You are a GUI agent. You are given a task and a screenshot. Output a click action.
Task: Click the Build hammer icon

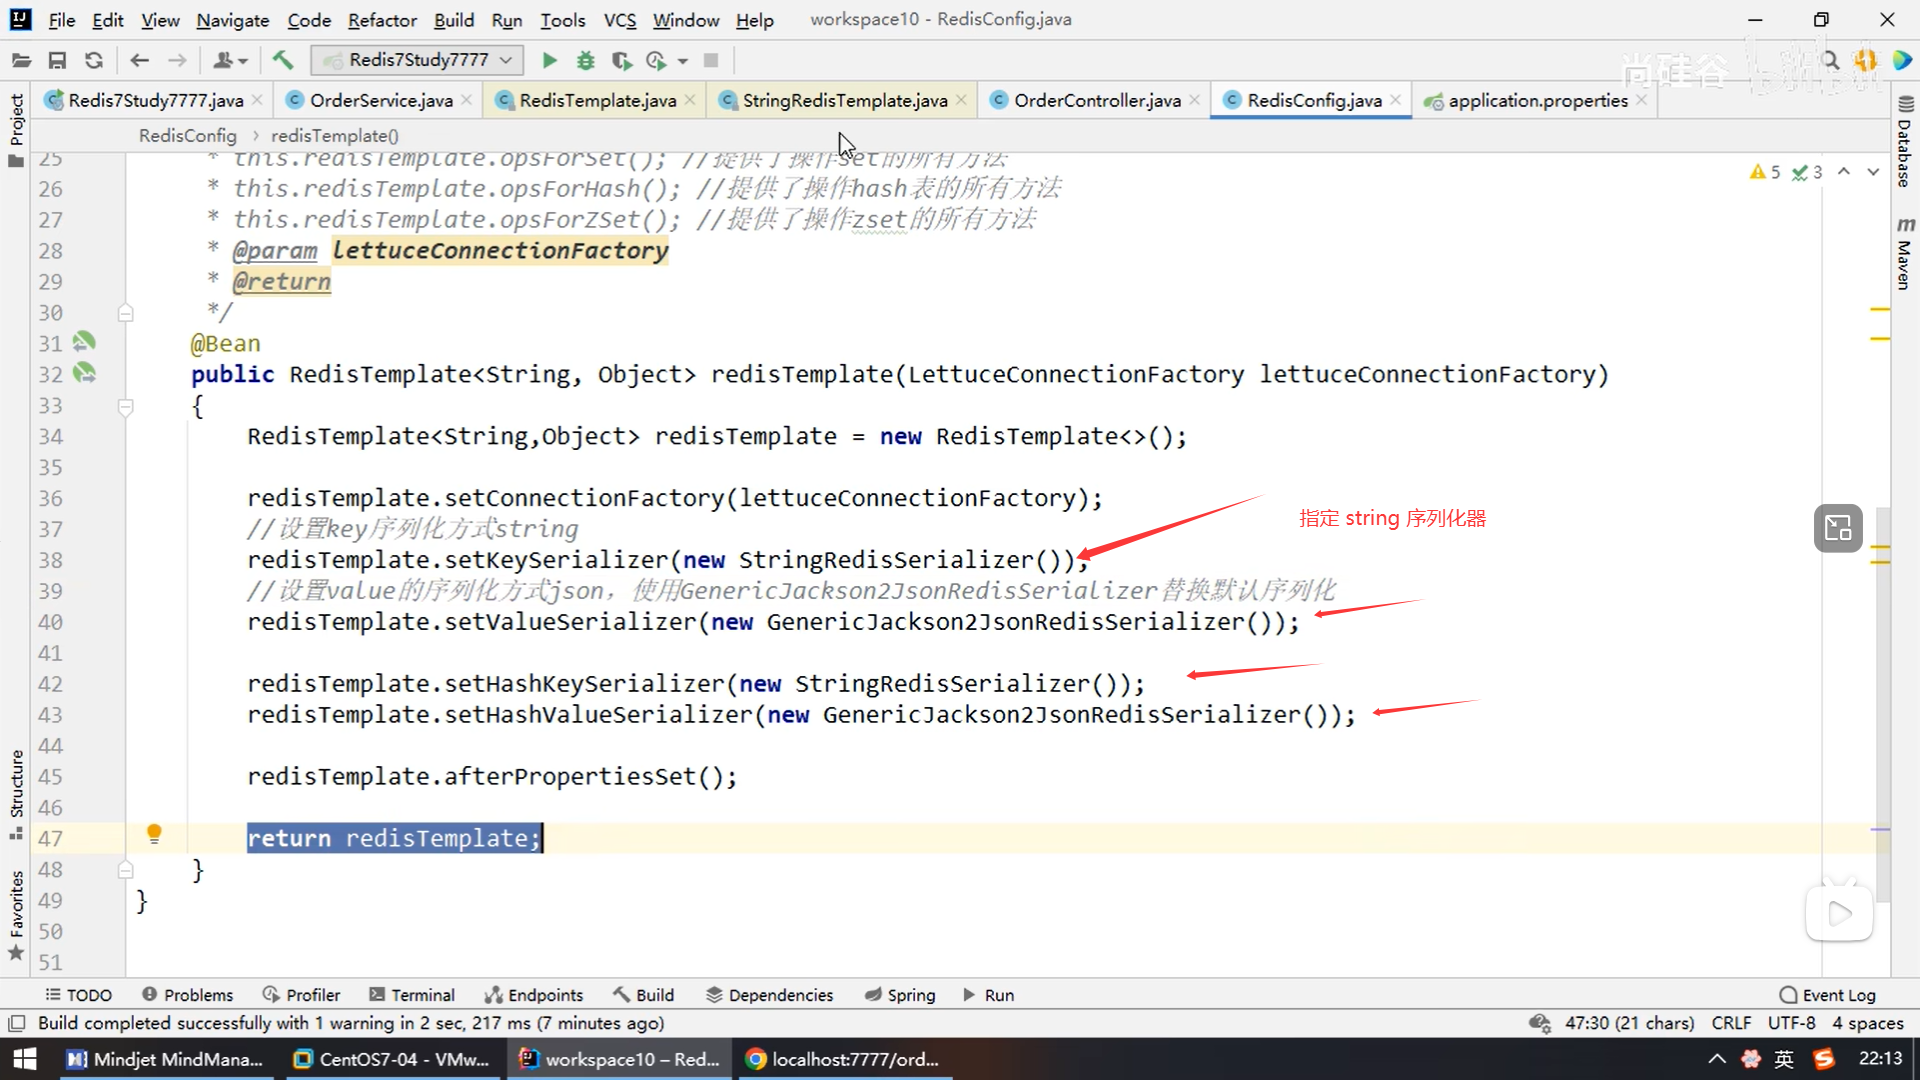pos(283,61)
